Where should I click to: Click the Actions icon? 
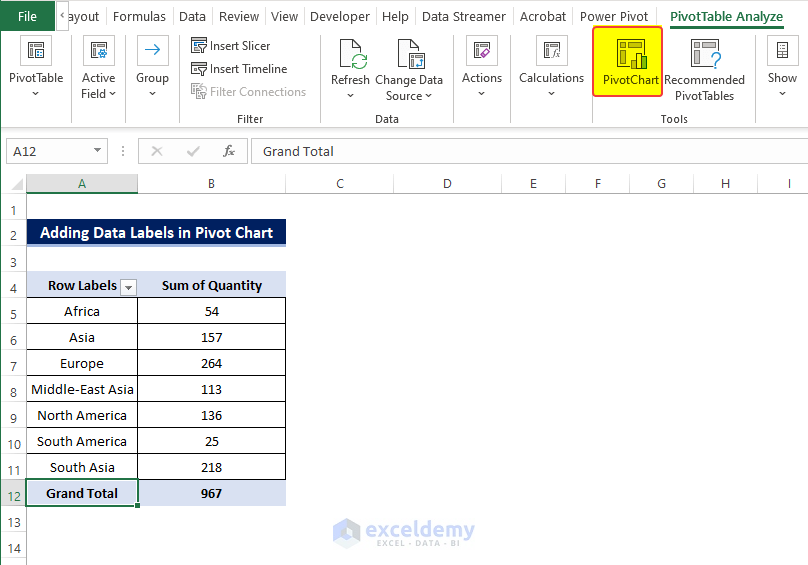(x=482, y=51)
